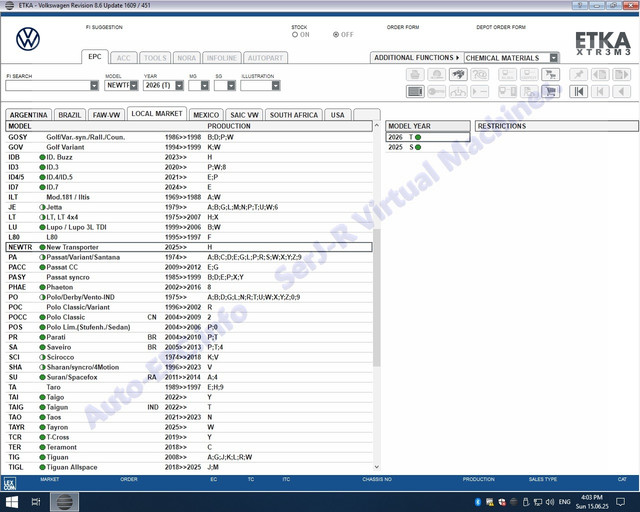Switch to the BRAZIL market tab
The image size is (640, 512).
[x=70, y=115]
